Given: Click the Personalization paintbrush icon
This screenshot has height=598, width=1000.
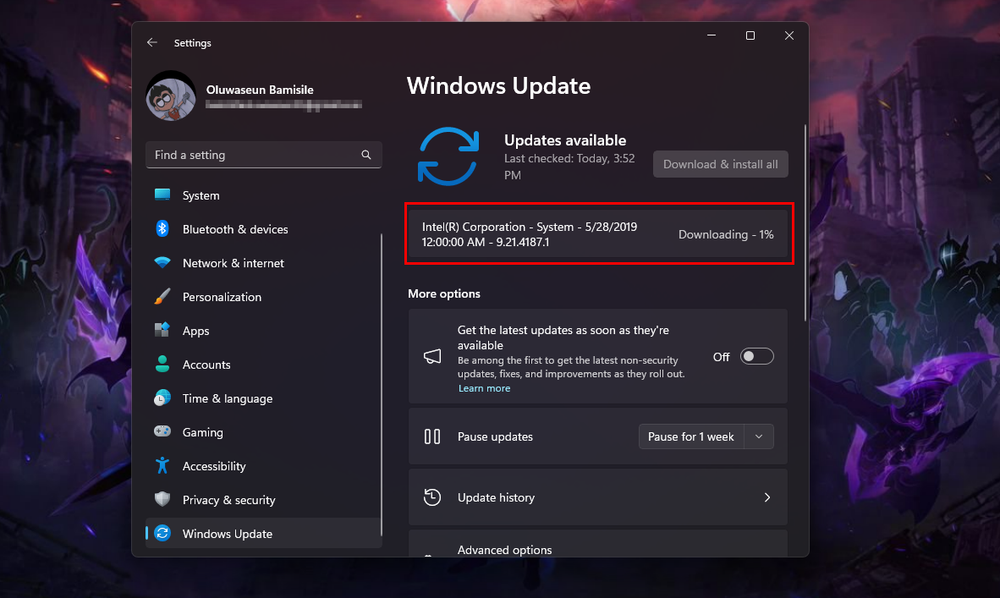Looking at the screenshot, I should [162, 297].
